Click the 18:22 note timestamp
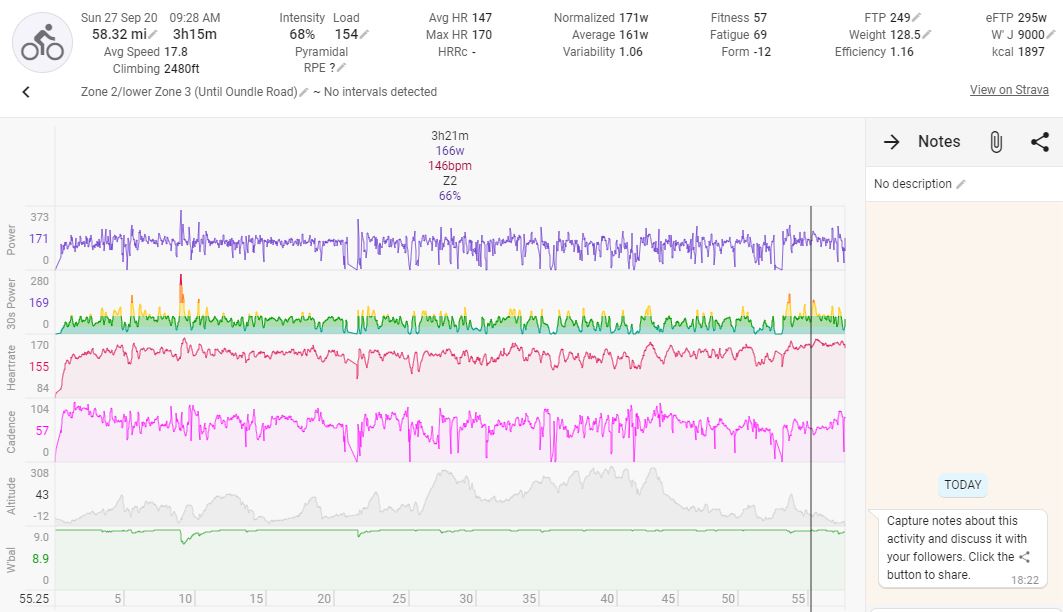Viewport: 1063px width, 612px height. point(1024,580)
